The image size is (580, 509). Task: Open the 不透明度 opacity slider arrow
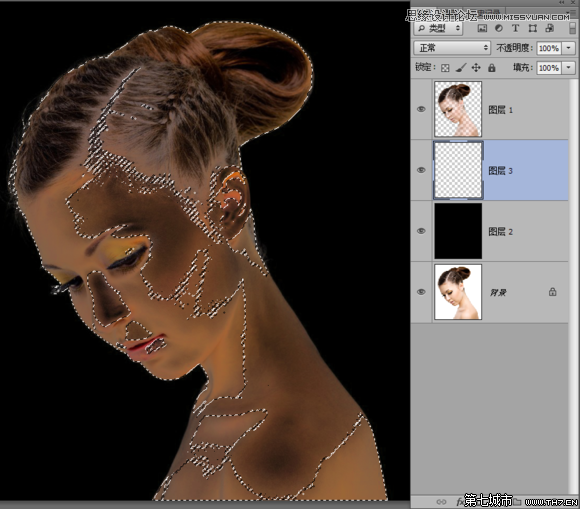[569, 48]
